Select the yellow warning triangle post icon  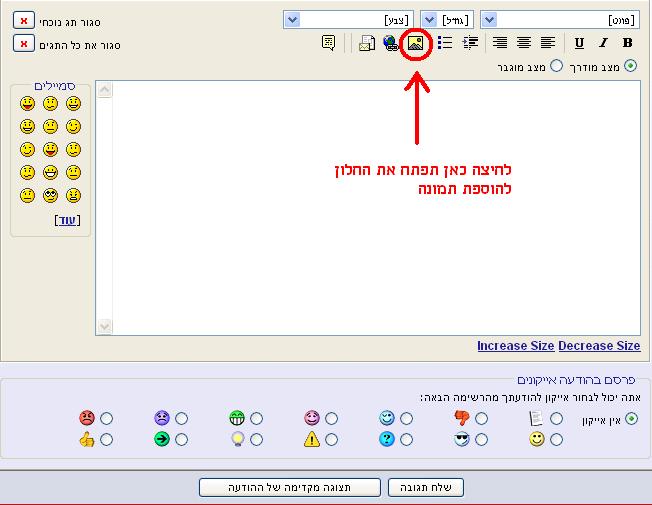(331, 439)
